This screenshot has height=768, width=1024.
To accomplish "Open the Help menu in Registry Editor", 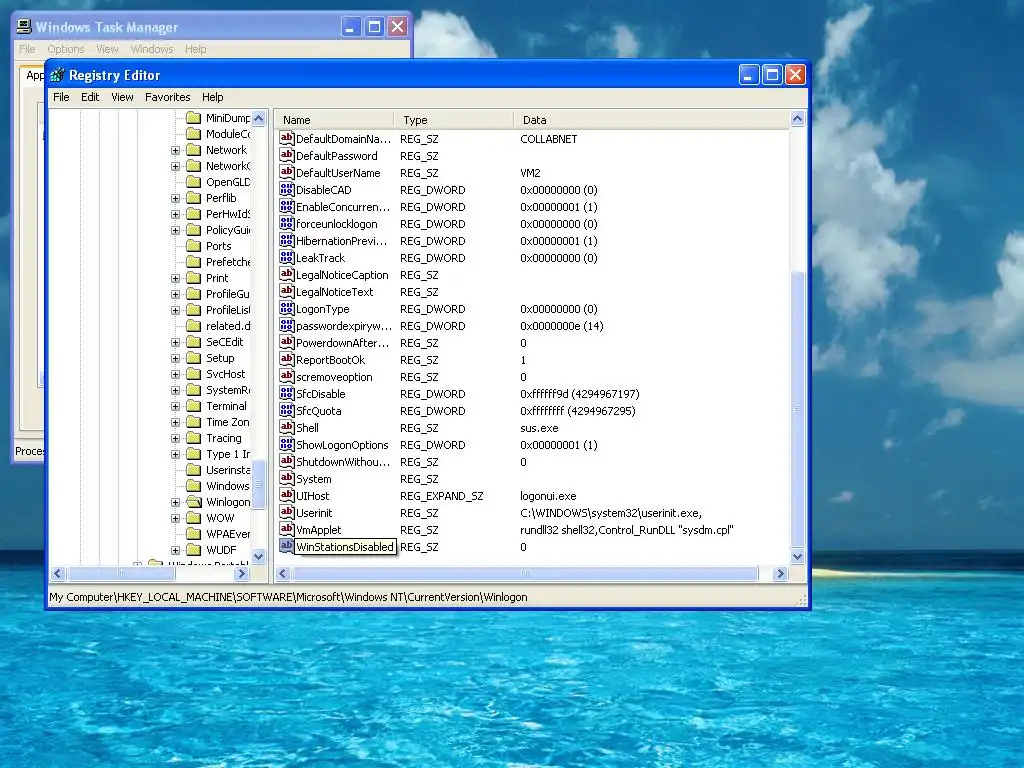I will pos(212,97).
